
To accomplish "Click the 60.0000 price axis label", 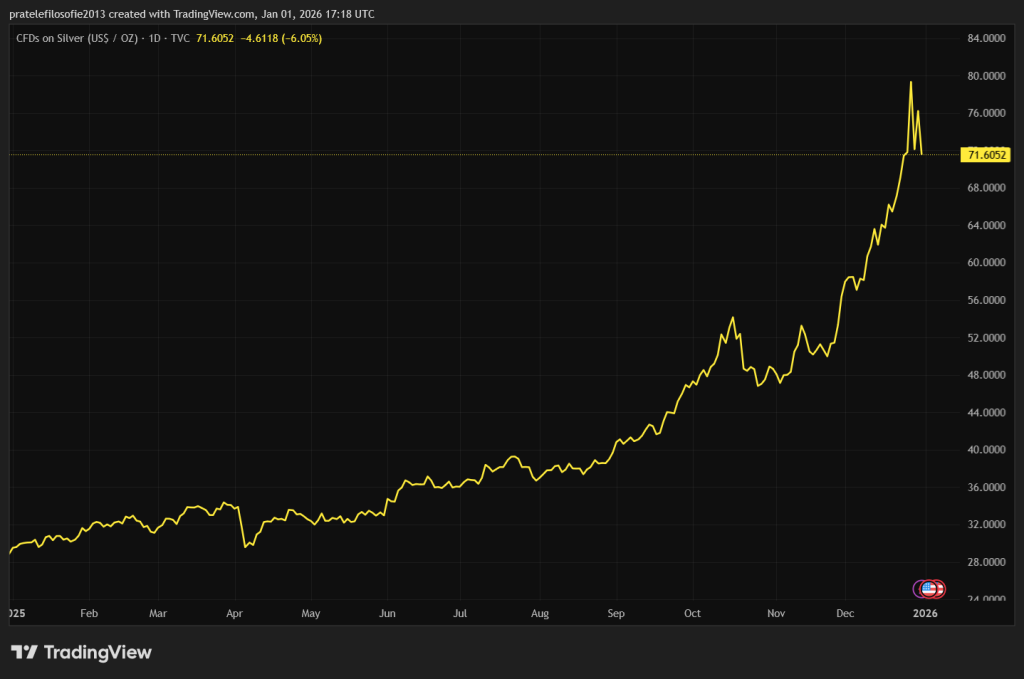I will point(986,263).
